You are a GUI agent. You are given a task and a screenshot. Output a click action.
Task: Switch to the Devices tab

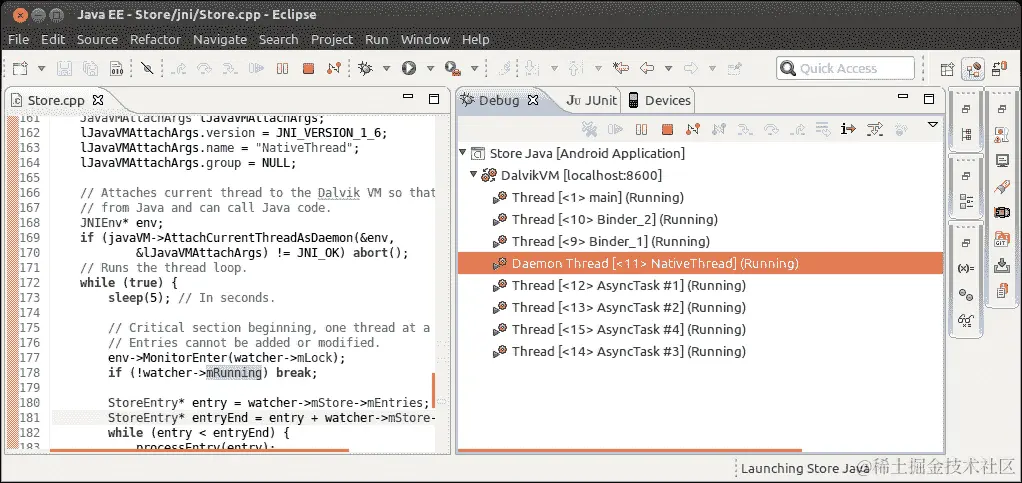pyautogui.click(x=659, y=100)
